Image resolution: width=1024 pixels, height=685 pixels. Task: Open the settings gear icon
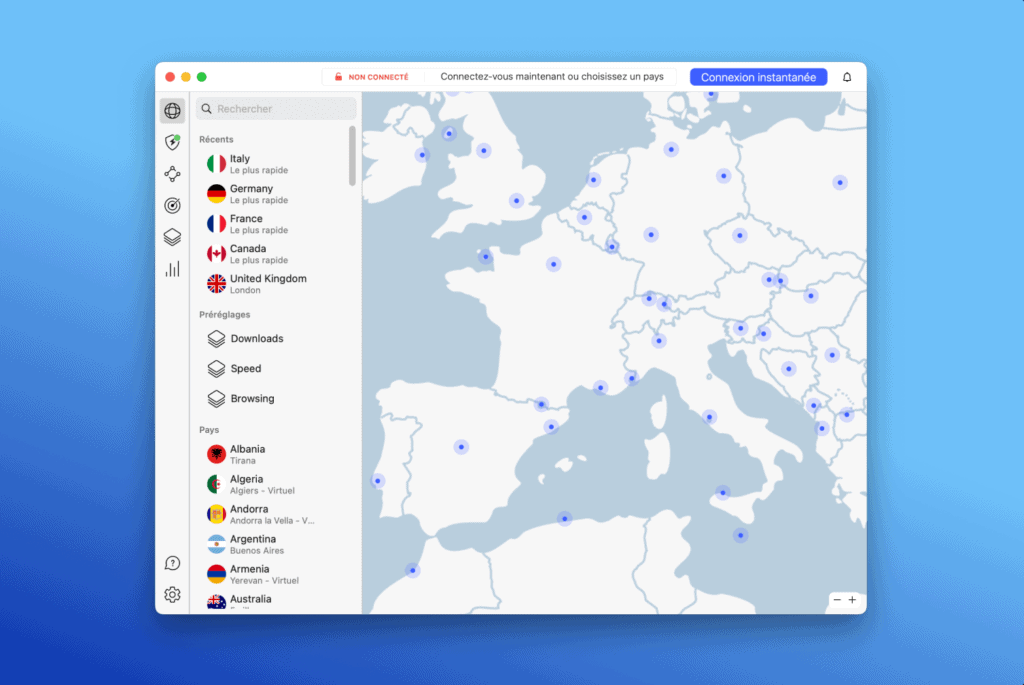[x=172, y=595]
